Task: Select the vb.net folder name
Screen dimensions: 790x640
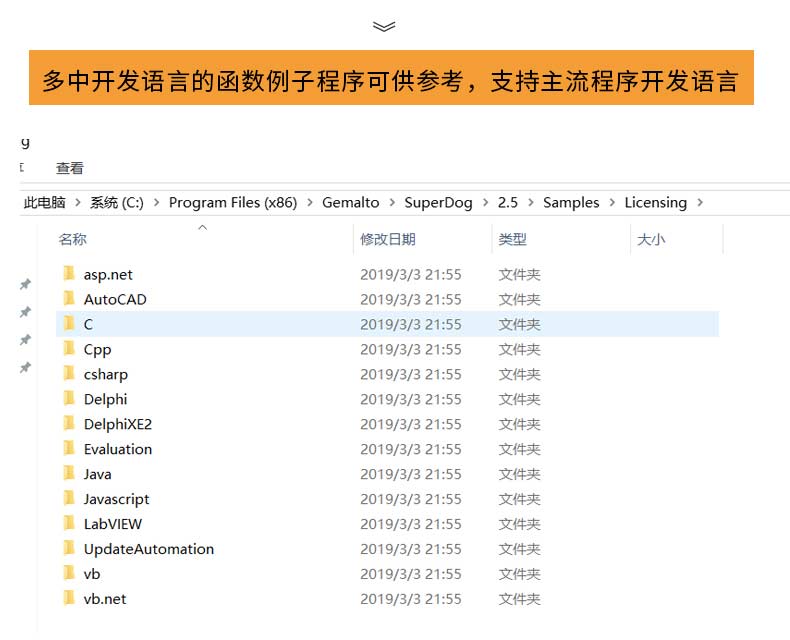Action: 105,599
